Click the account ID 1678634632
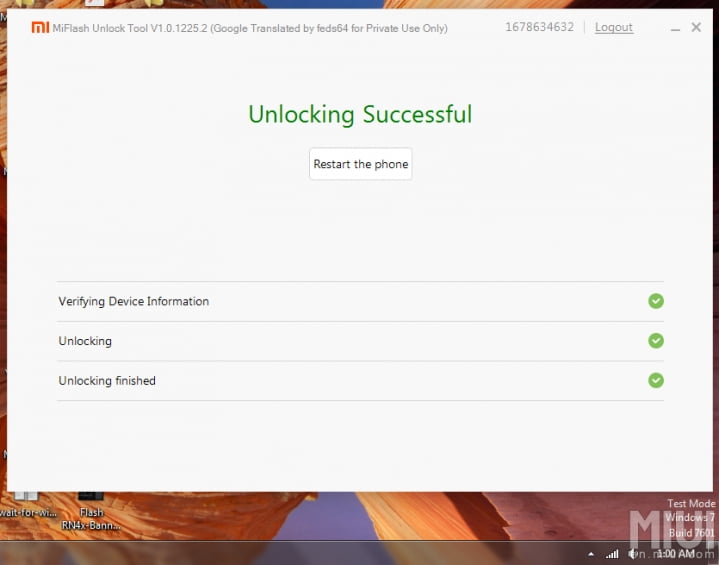This screenshot has height=565, width=719. (x=539, y=27)
